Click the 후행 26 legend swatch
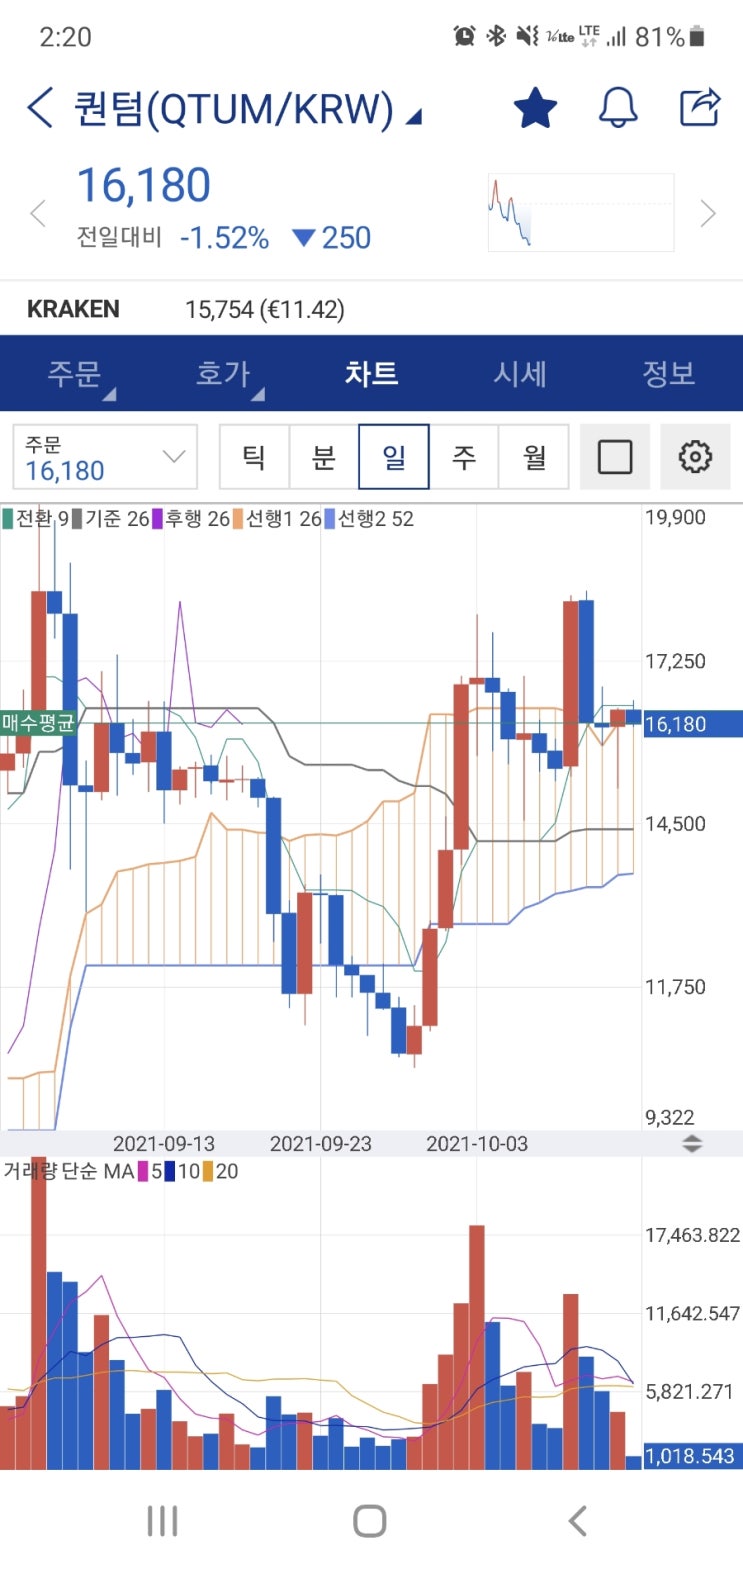Viewport: 743px width, 1569px height. point(157,519)
